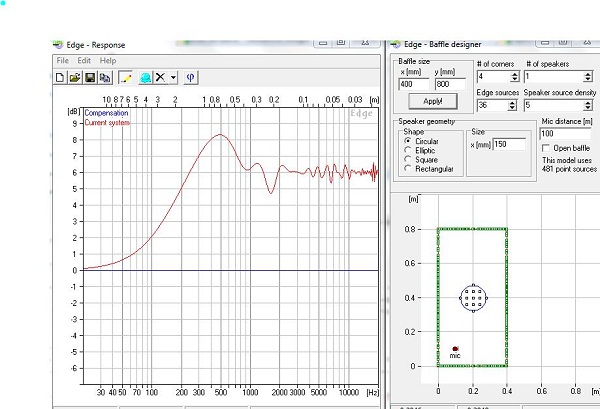
Task: Select the Circular shape radio button
Action: click(x=408, y=141)
